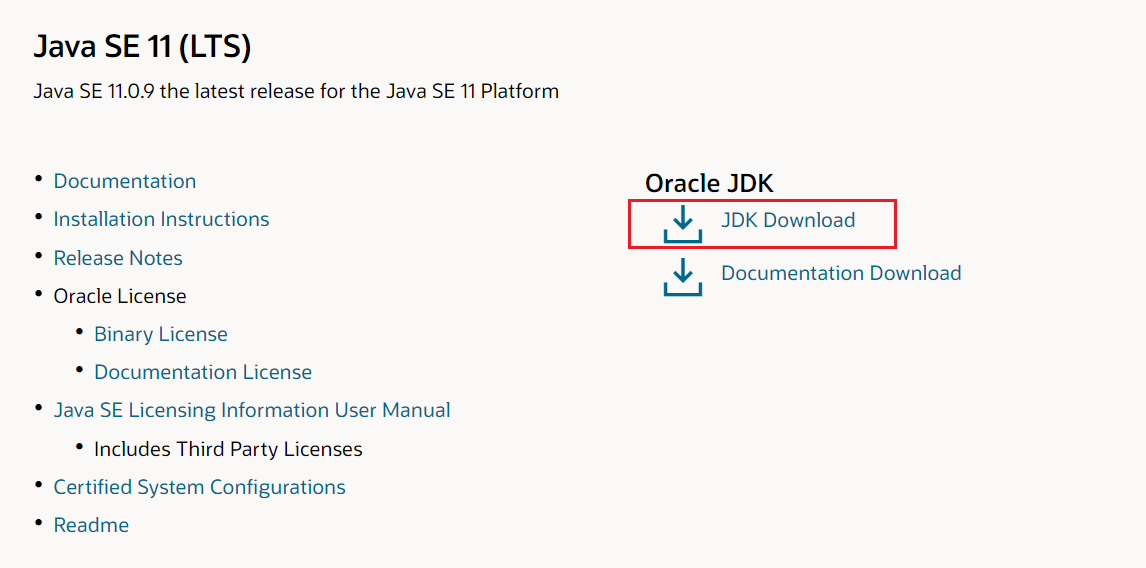Go to Installation Instructions
The image size is (1146, 568).
point(161,219)
